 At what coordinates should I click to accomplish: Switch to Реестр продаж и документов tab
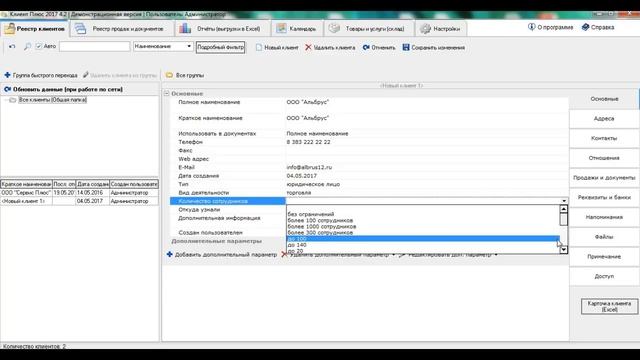coord(121,29)
